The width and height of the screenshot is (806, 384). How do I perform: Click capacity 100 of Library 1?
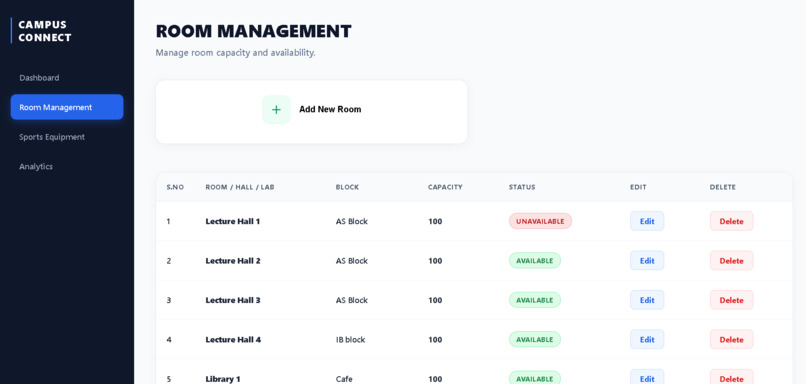(435, 379)
